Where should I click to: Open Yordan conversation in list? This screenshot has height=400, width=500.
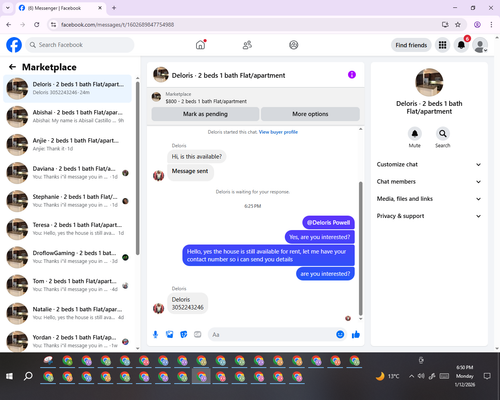click(x=67, y=341)
